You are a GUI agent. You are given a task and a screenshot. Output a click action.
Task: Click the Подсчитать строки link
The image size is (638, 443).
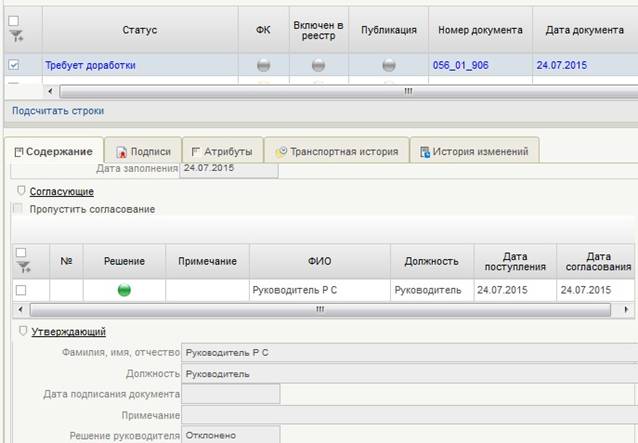pos(57,110)
